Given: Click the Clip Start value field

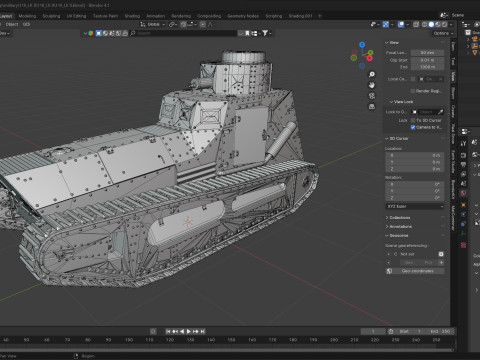Looking at the screenshot, I should pos(427,60).
